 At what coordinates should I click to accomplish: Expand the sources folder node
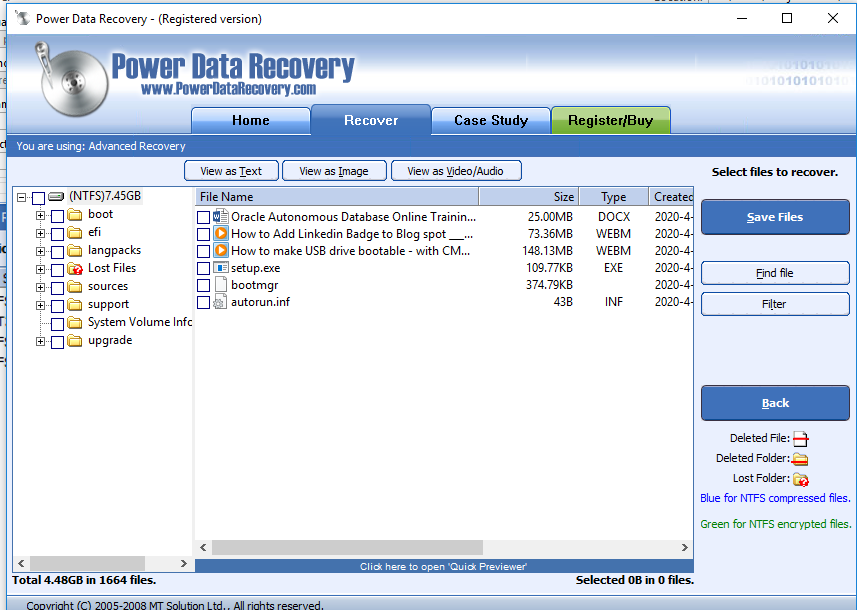[x=40, y=288]
